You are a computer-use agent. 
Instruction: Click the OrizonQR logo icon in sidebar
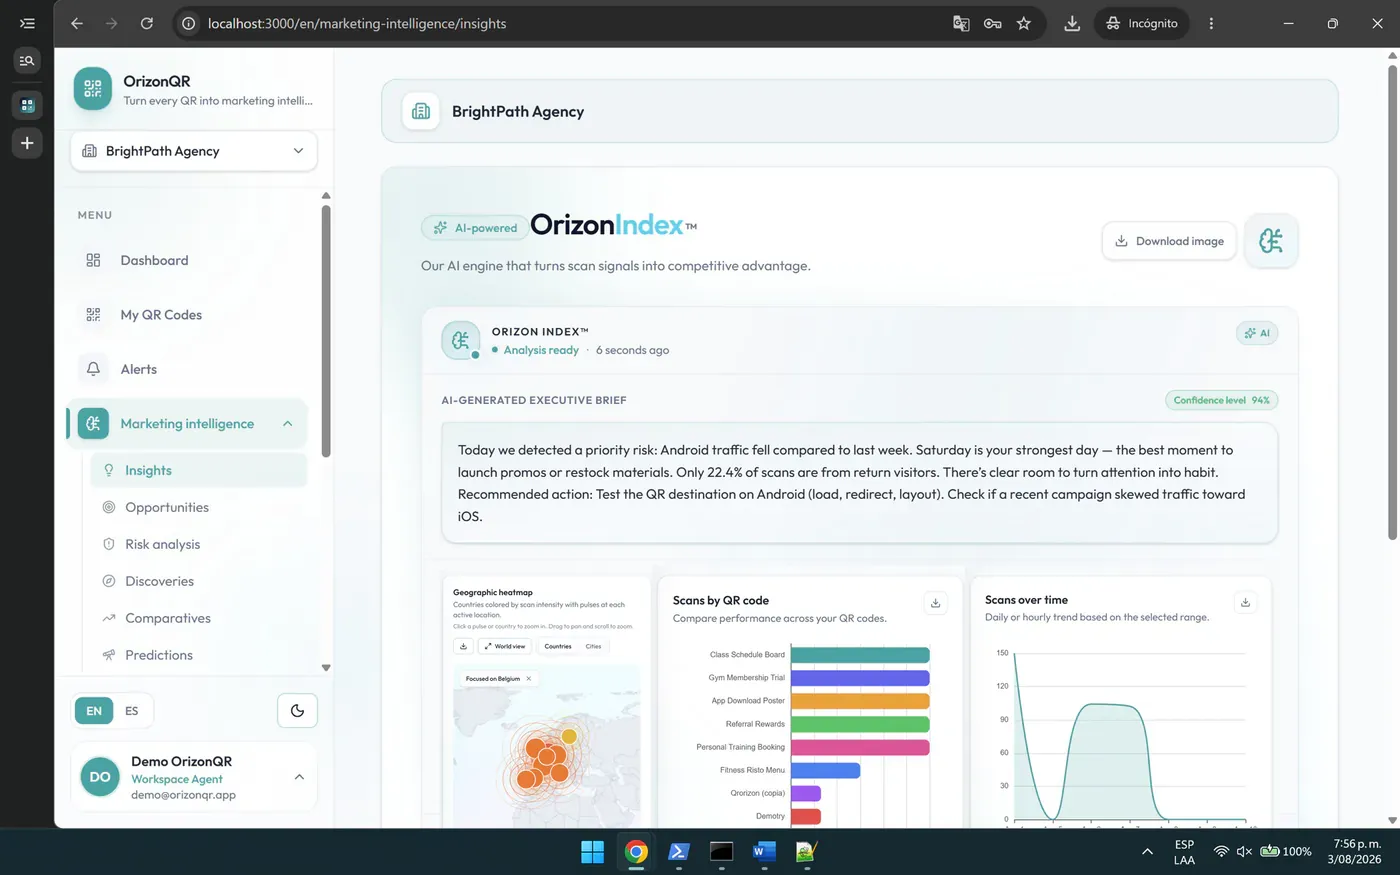tap(93, 89)
